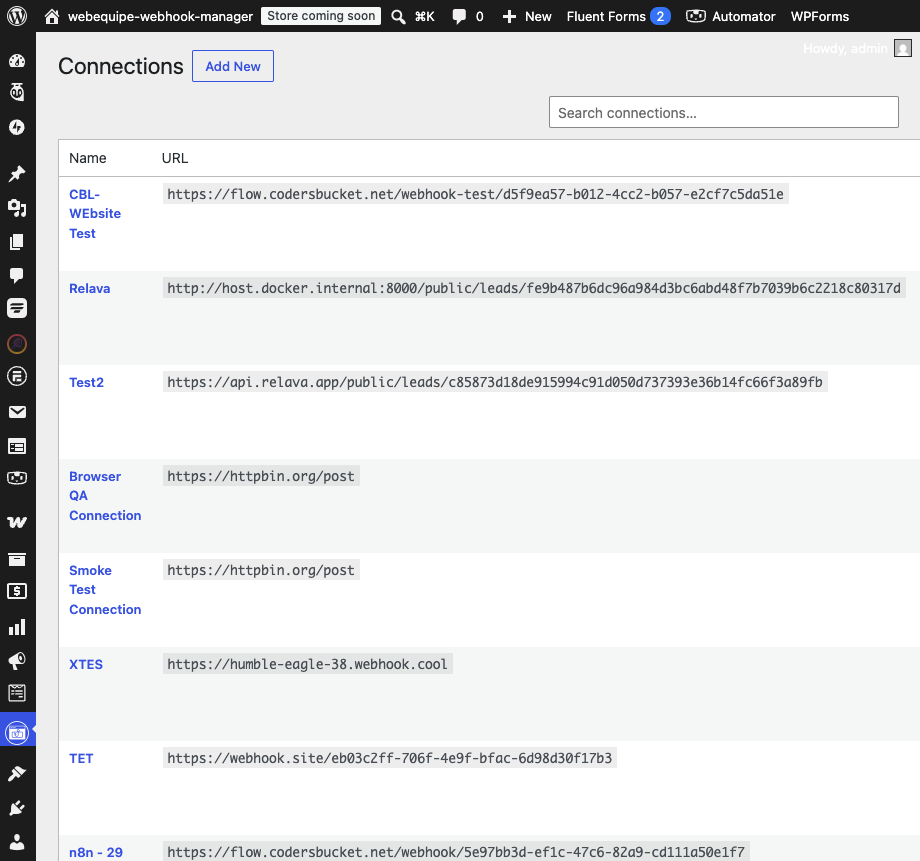Screen dimensions: 920x861
Task: Open Marketing via the megaphone icon
Action: (x=17, y=661)
